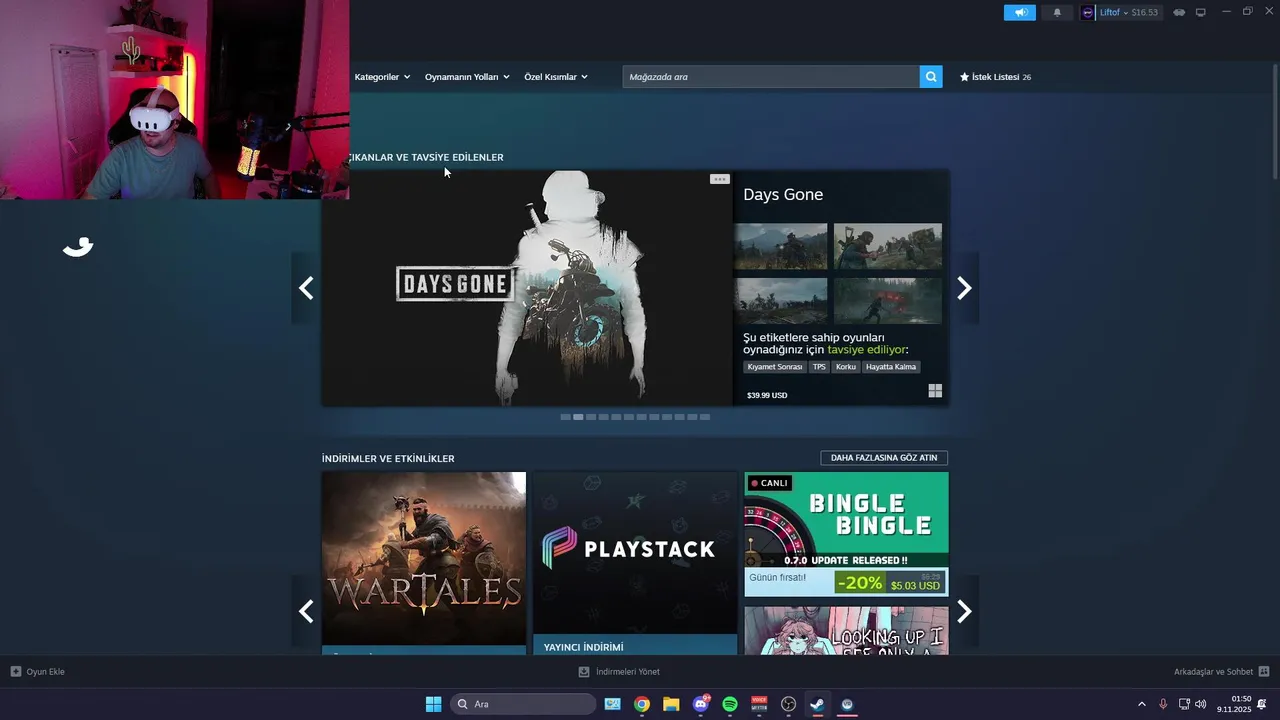Jump to the first carousel page dot

pyautogui.click(x=566, y=417)
